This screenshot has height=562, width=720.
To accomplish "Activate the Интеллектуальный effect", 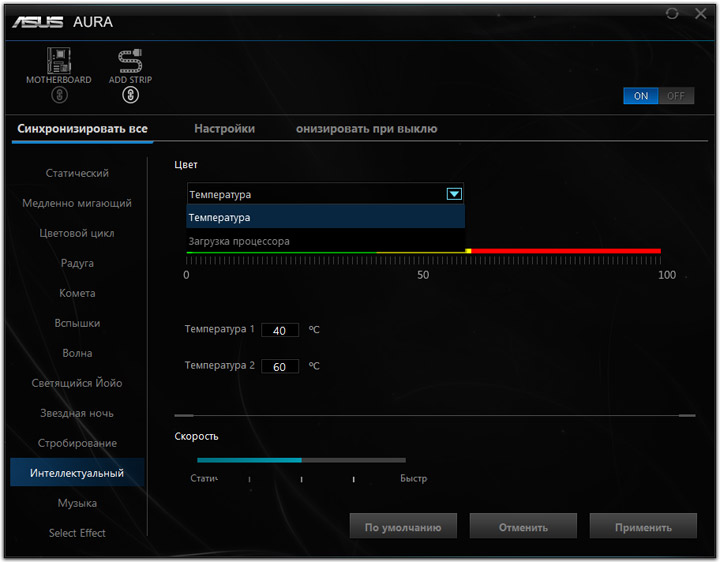I will pyautogui.click(x=77, y=472).
